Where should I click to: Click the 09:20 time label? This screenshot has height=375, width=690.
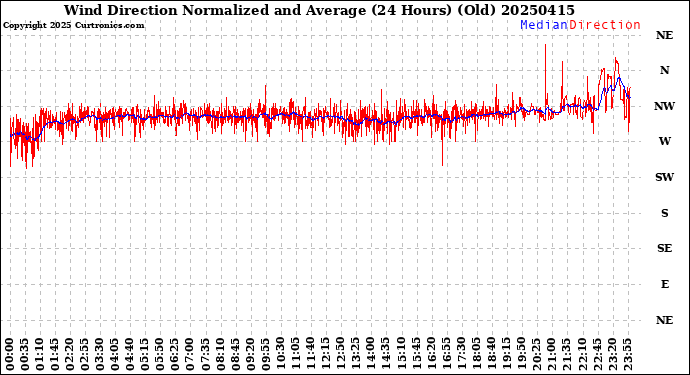pos(251,354)
